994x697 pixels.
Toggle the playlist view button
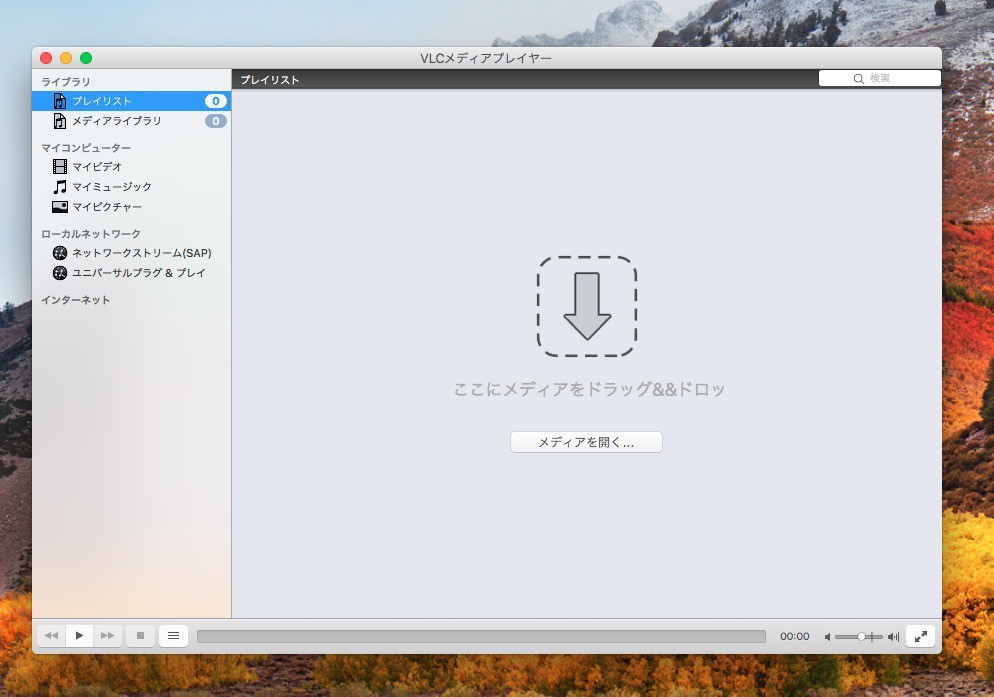click(173, 635)
